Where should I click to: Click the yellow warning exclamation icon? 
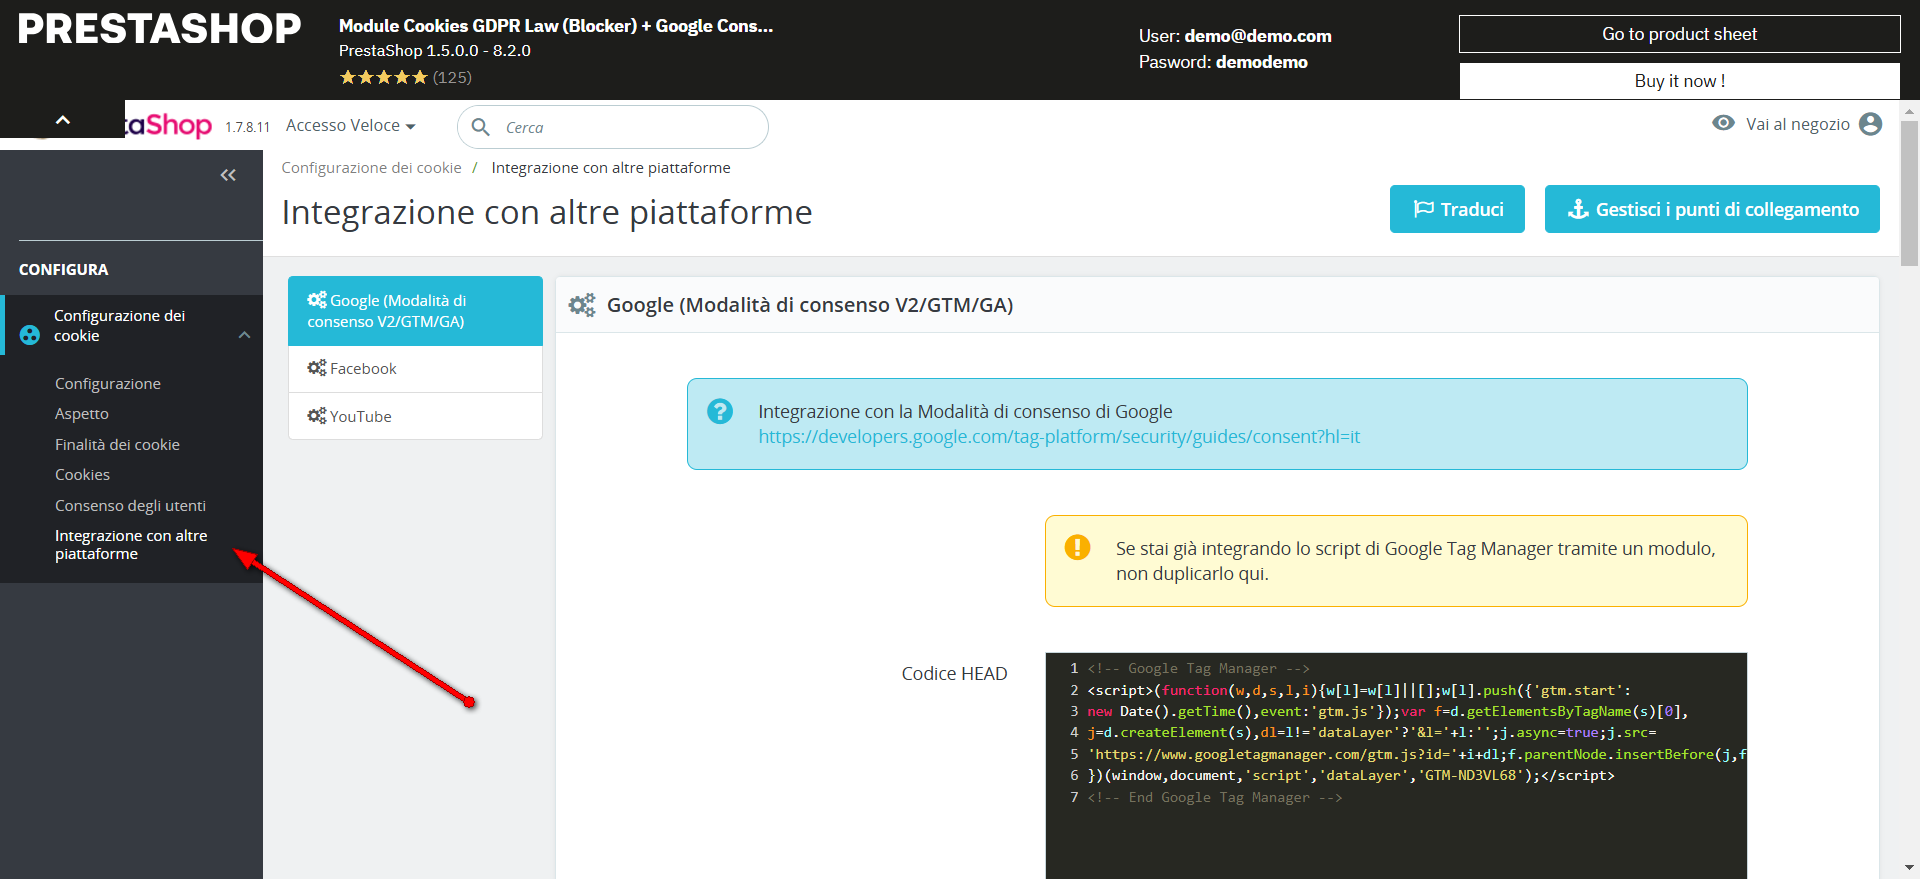coord(1077,547)
